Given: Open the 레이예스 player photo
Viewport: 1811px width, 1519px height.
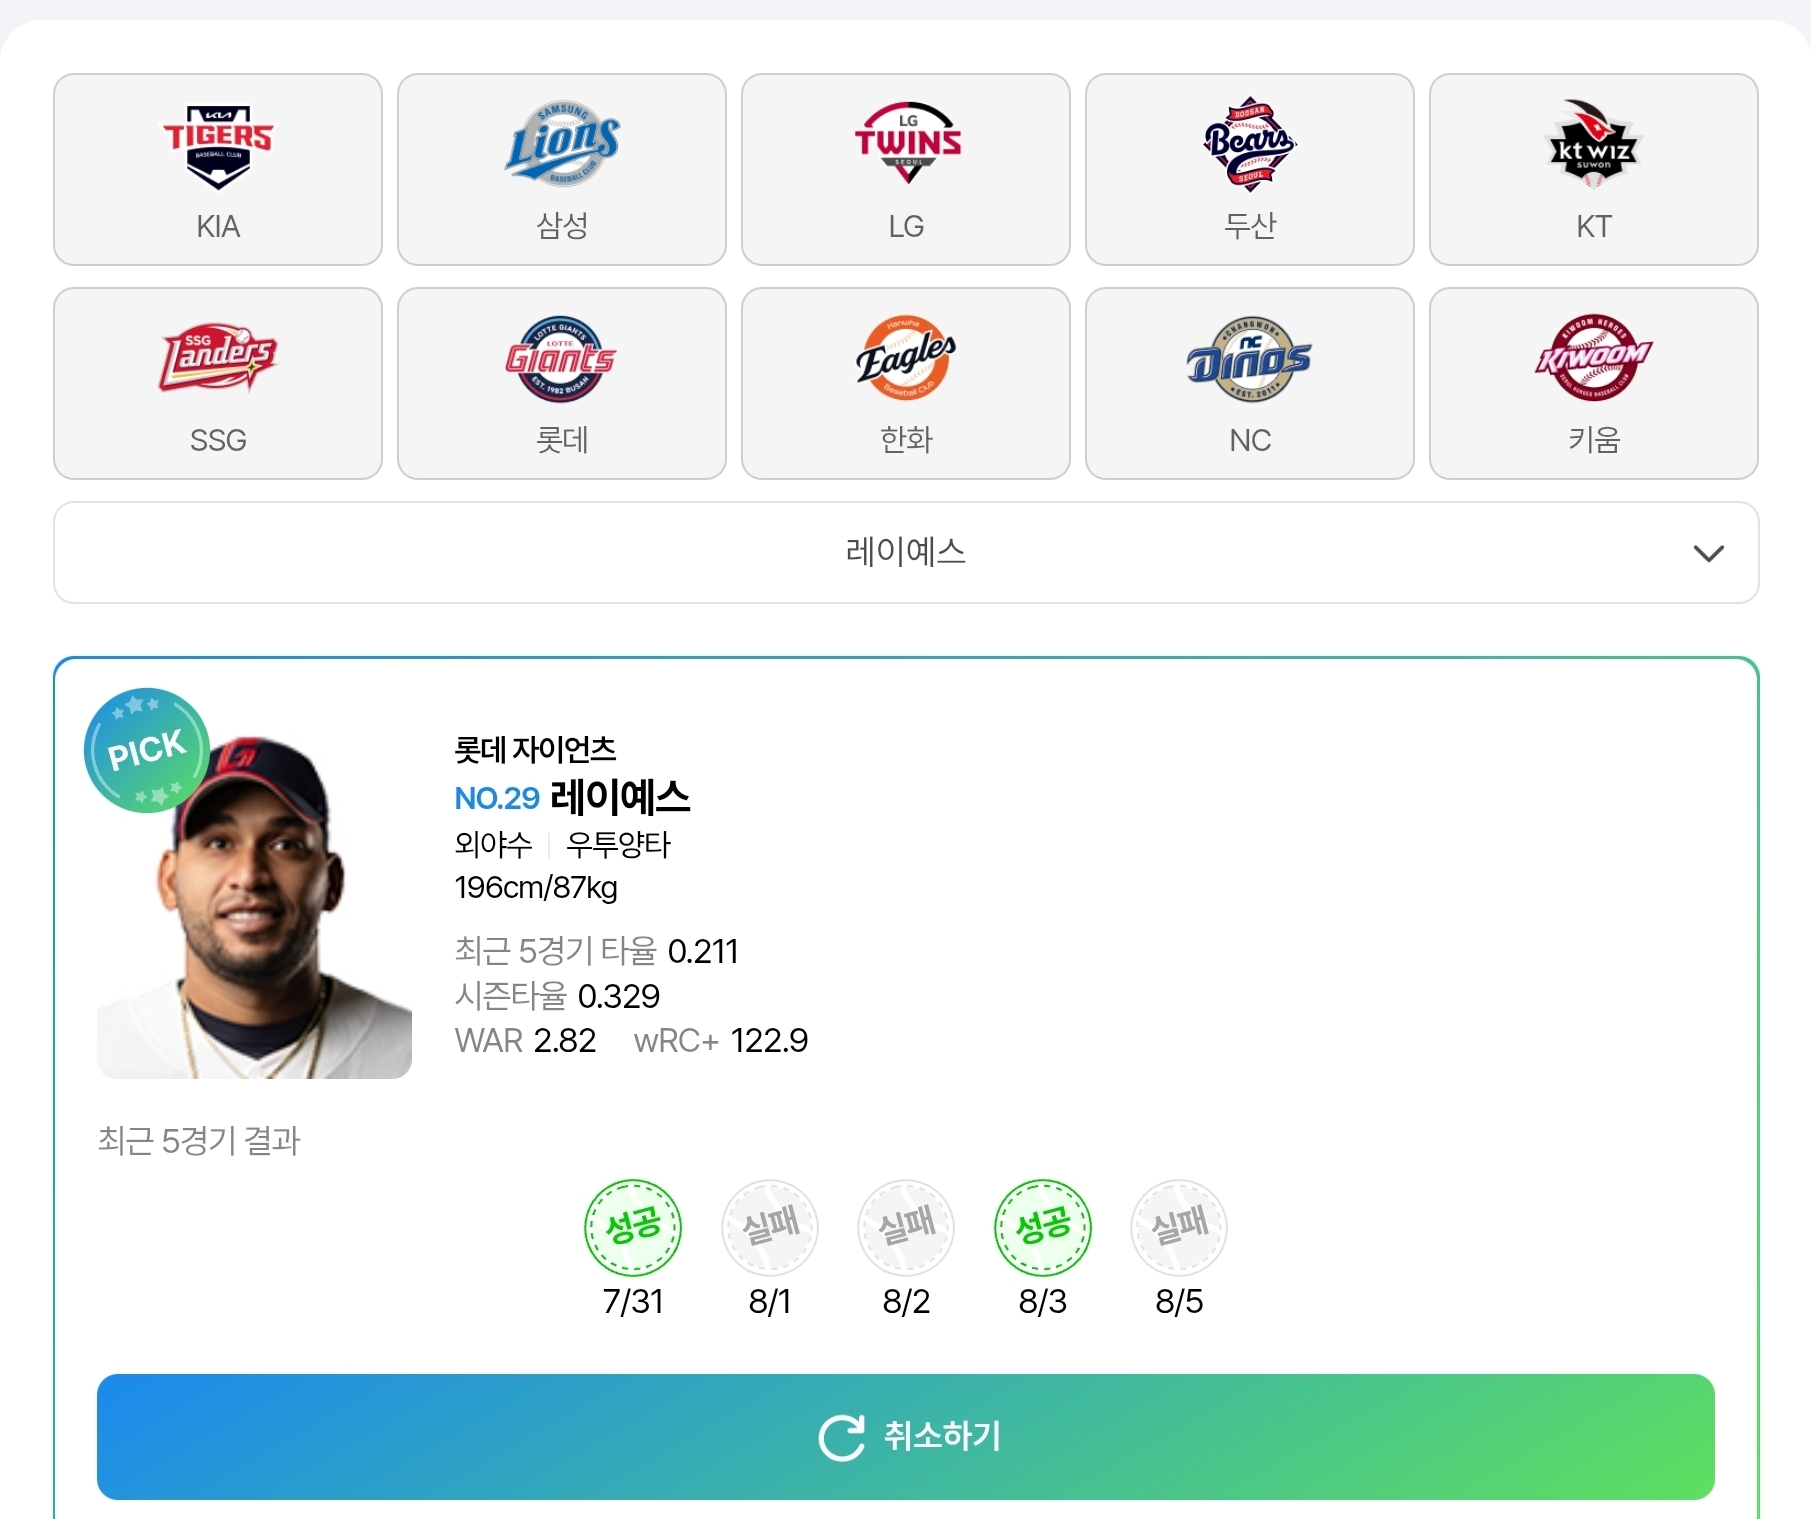Looking at the screenshot, I should (254, 906).
